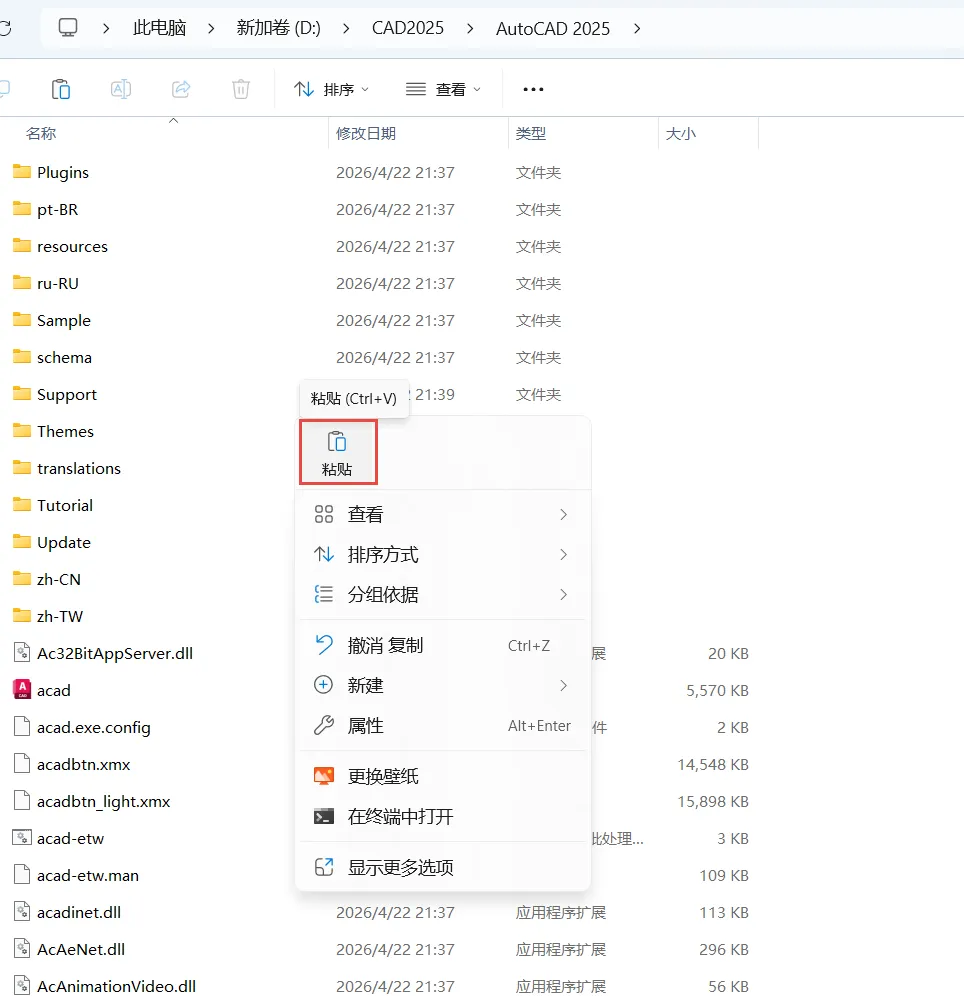This screenshot has width=964, height=996.
Task: Click the chevron after AutoCAD 2025 in the breadcrumb
Action: (x=637, y=29)
